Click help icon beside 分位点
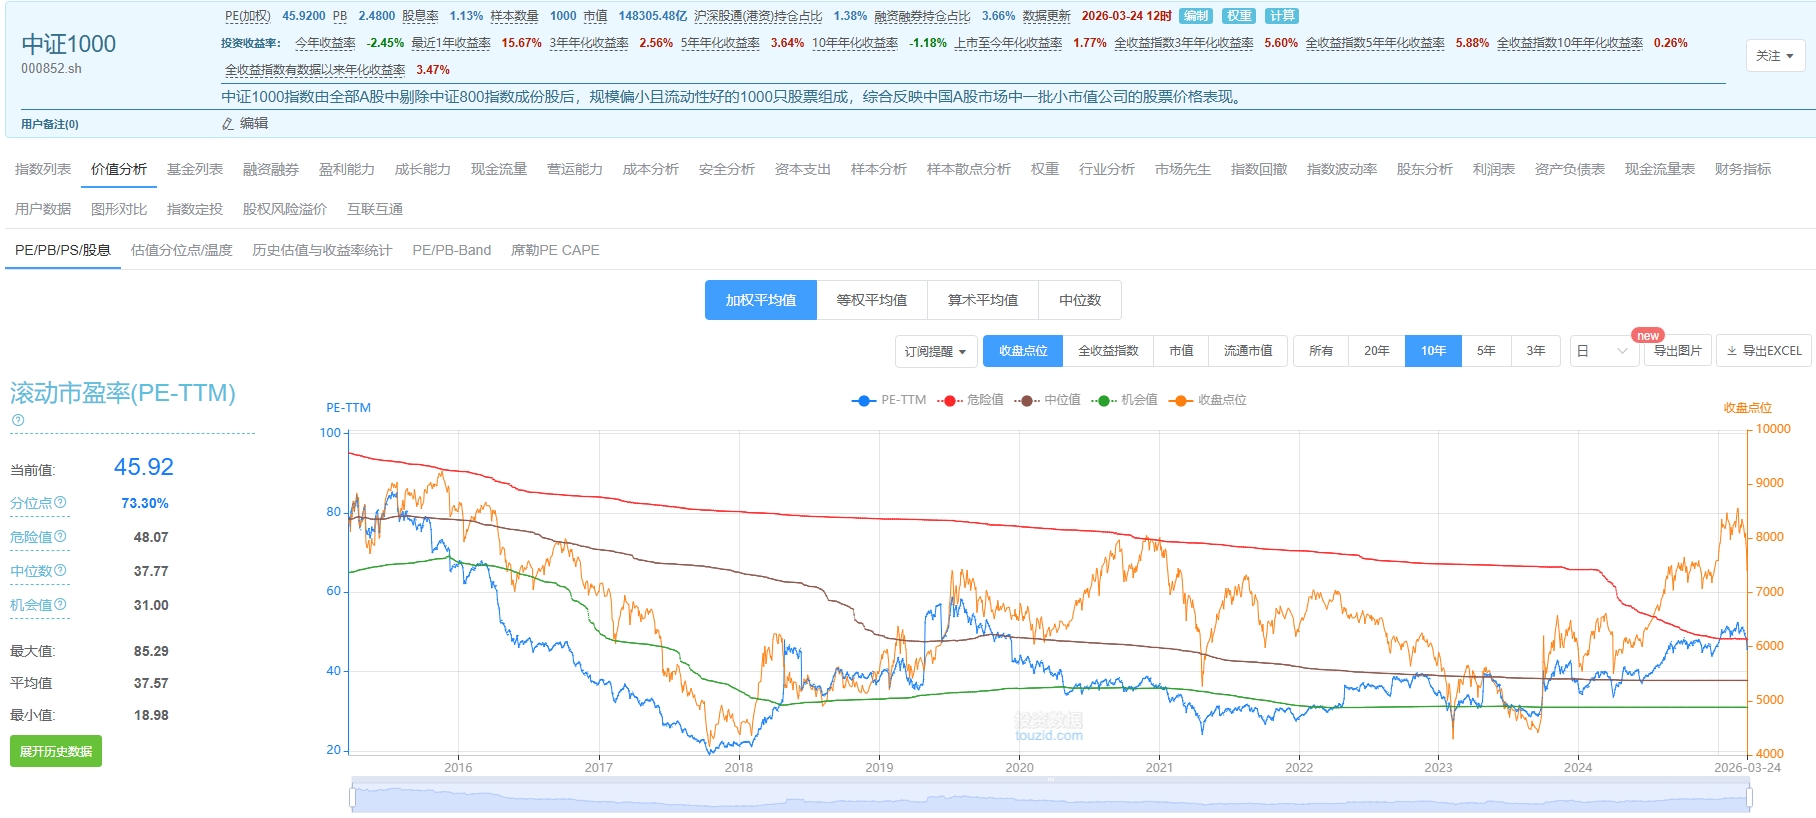The image size is (1816, 818). 60,502
